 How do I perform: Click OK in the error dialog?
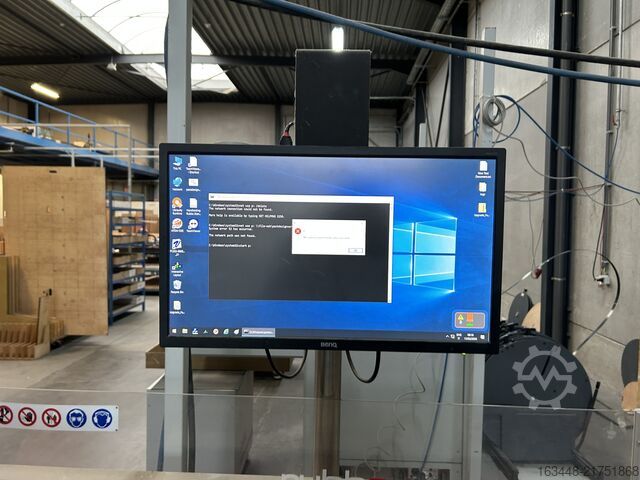(x=356, y=251)
